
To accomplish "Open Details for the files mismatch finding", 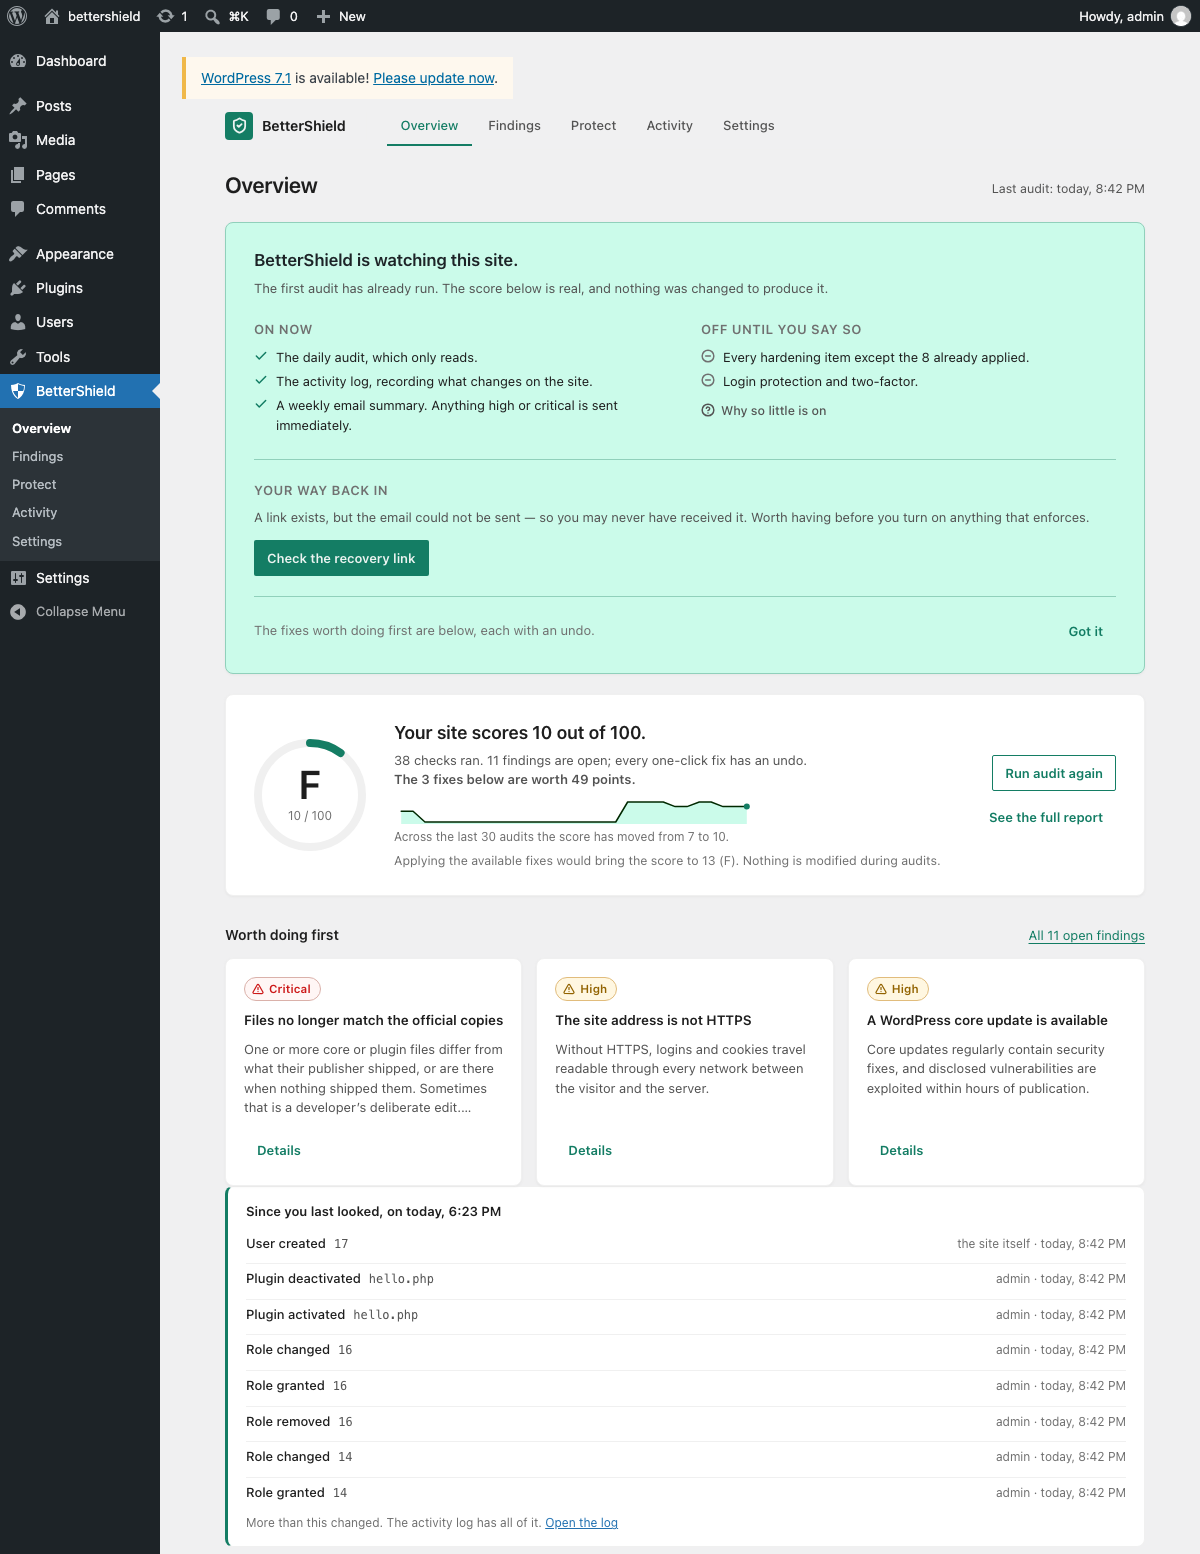I will coord(278,1150).
